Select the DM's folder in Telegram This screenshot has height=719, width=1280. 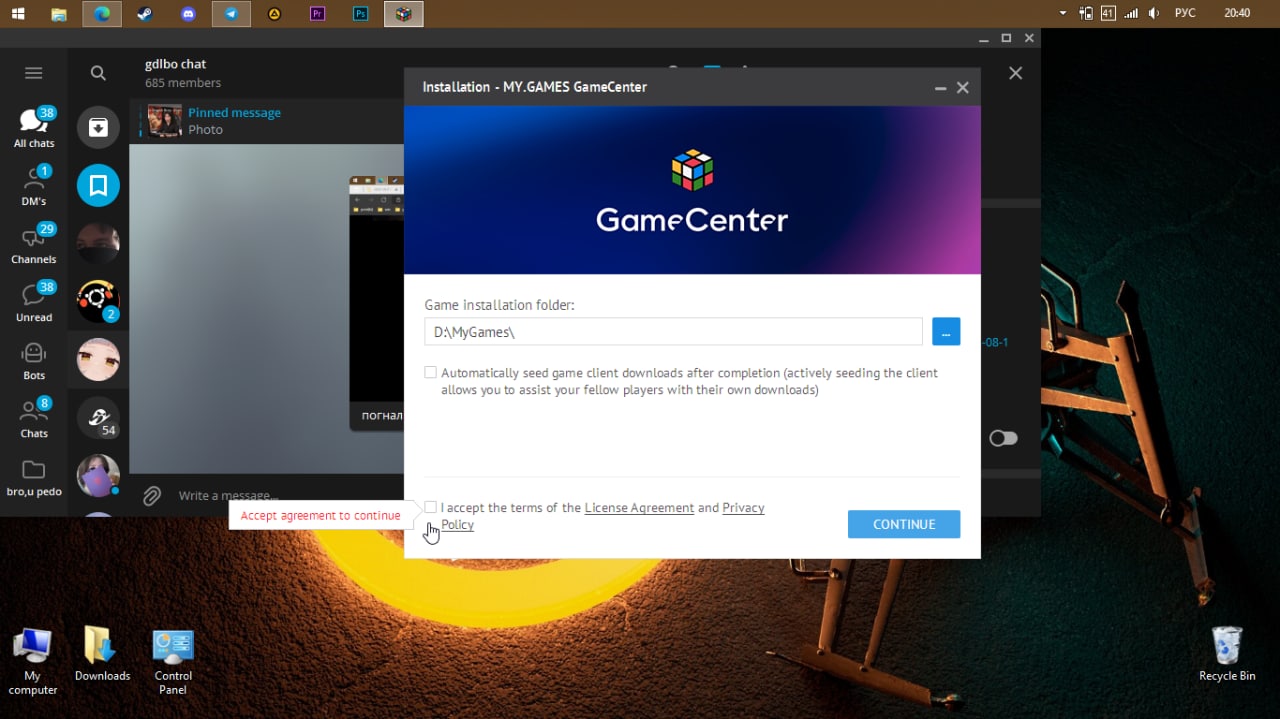pyautogui.click(x=34, y=185)
